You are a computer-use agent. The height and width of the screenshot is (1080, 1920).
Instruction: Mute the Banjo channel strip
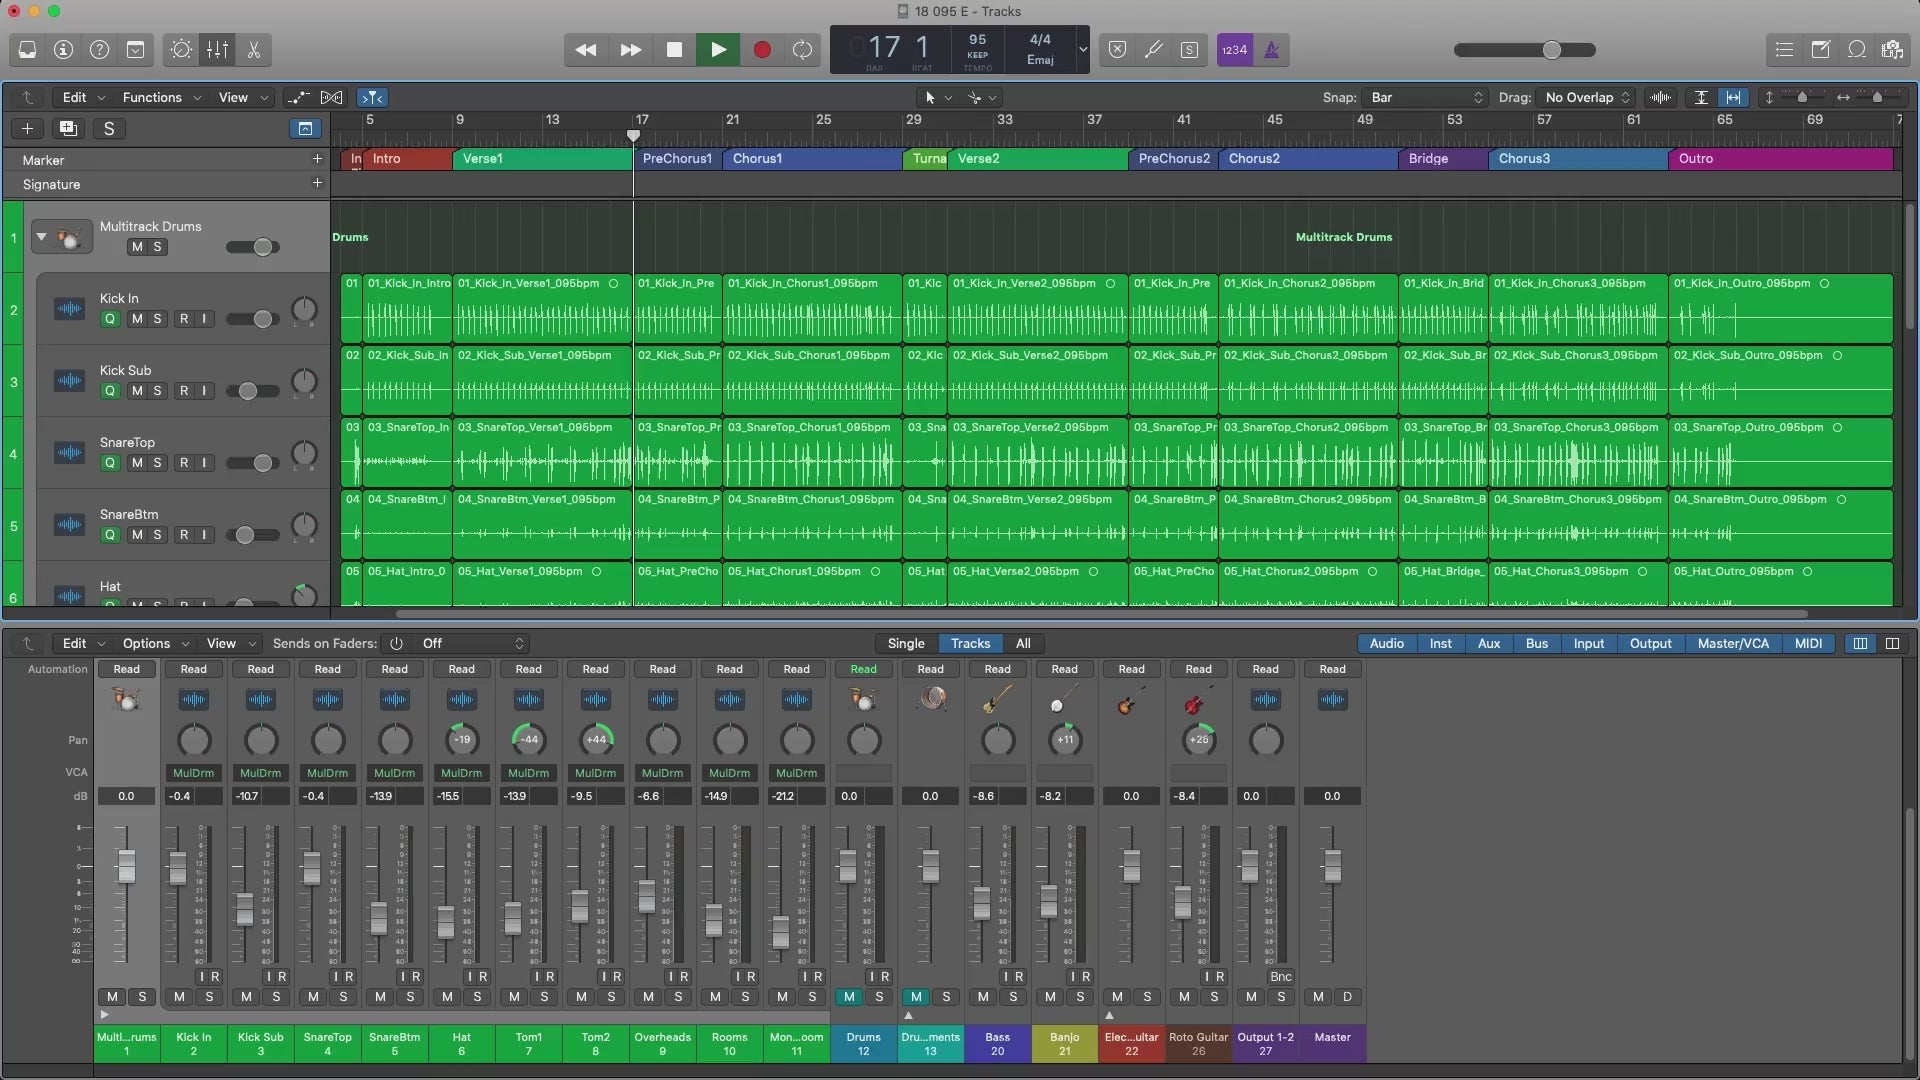tap(1050, 996)
